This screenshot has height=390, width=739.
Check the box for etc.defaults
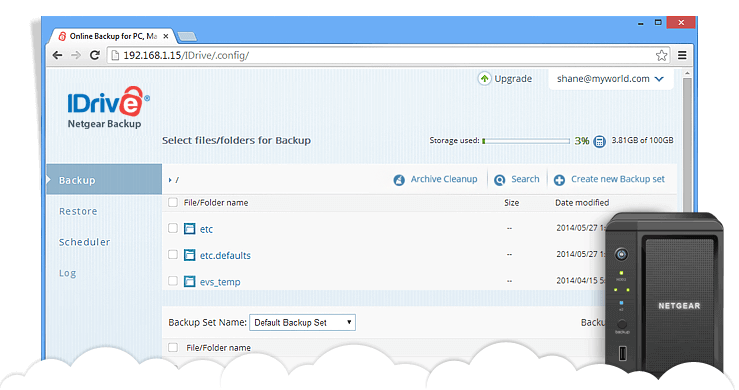click(x=173, y=255)
